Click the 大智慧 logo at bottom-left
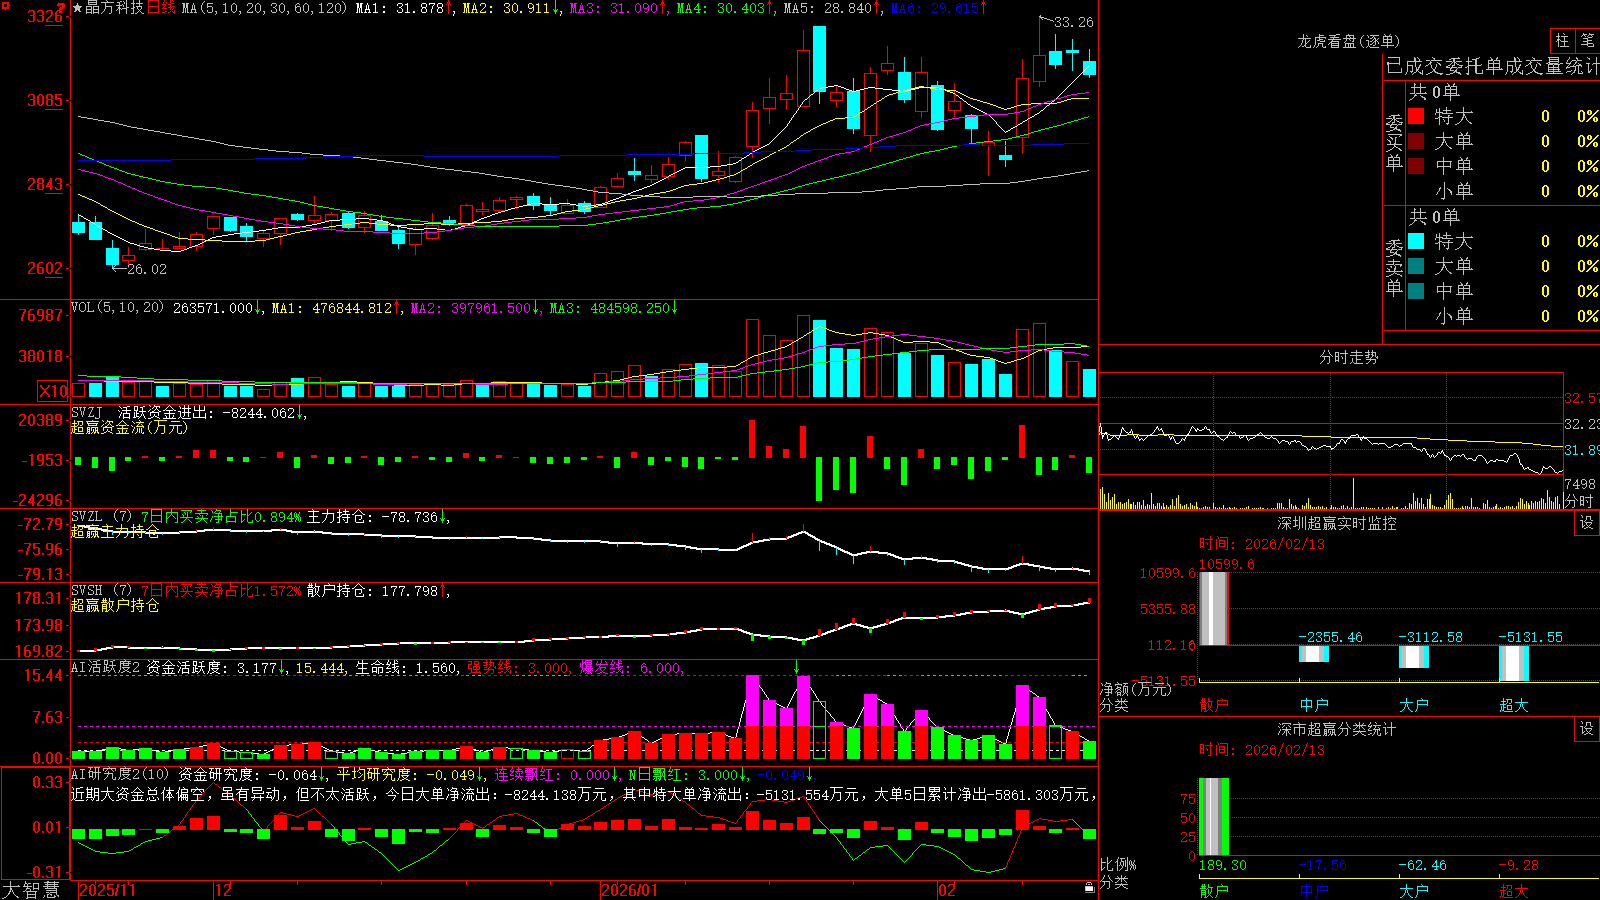 click(31, 889)
